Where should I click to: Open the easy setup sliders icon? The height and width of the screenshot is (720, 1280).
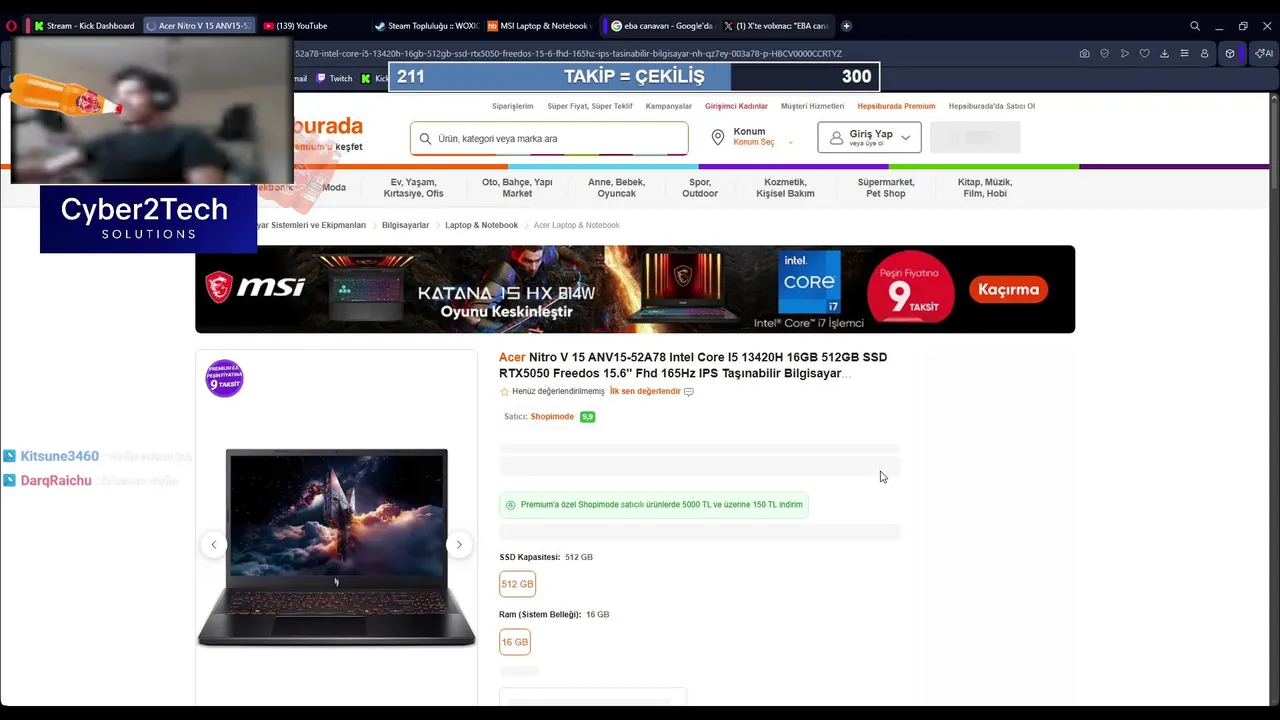click(1184, 54)
